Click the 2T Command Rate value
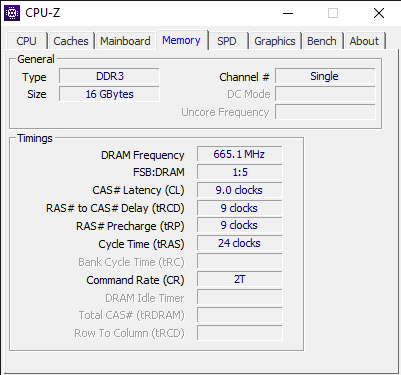The height and width of the screenshot is (375, 401). click(239, 279)
